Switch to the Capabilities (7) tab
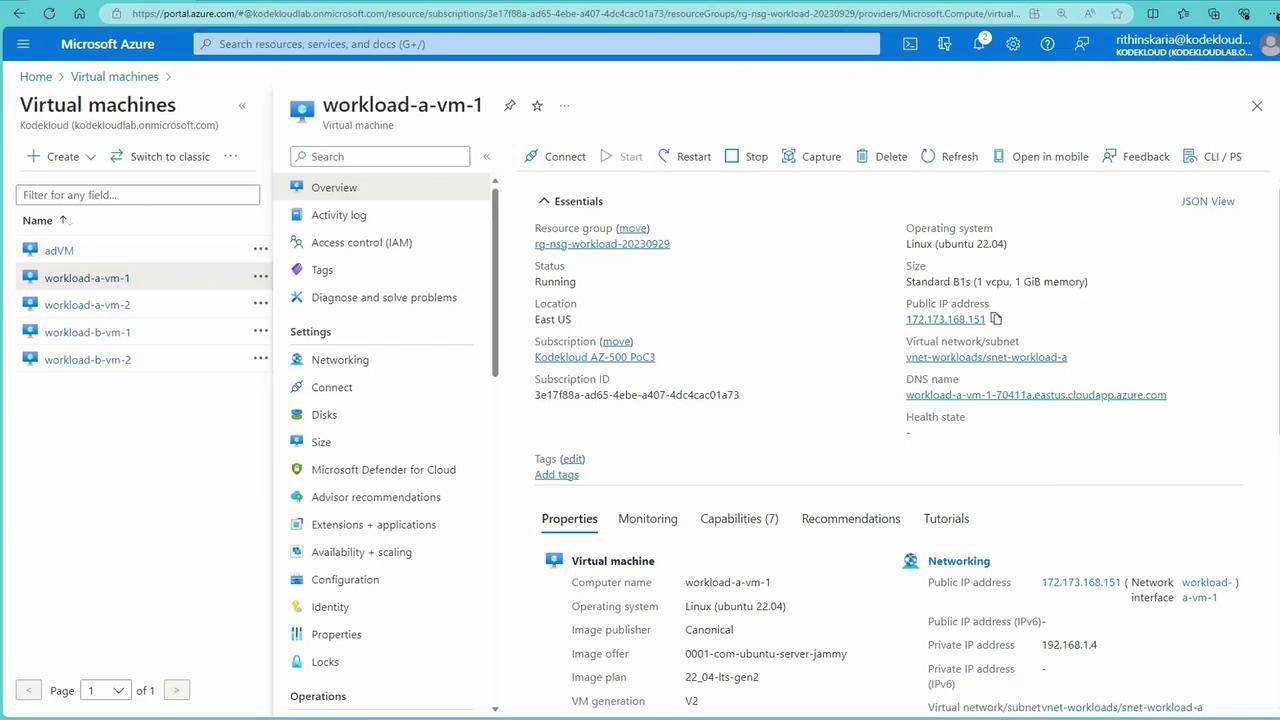Screen dimensions: 1280x720 click(x=739, y=519)
